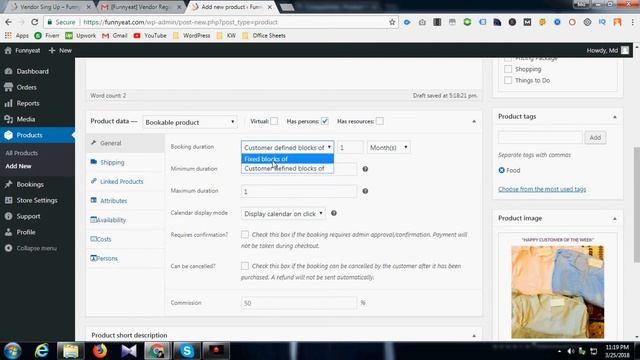Open Orders from the admin menu
This screenshot has height=360, width=640.
[27, 87]
